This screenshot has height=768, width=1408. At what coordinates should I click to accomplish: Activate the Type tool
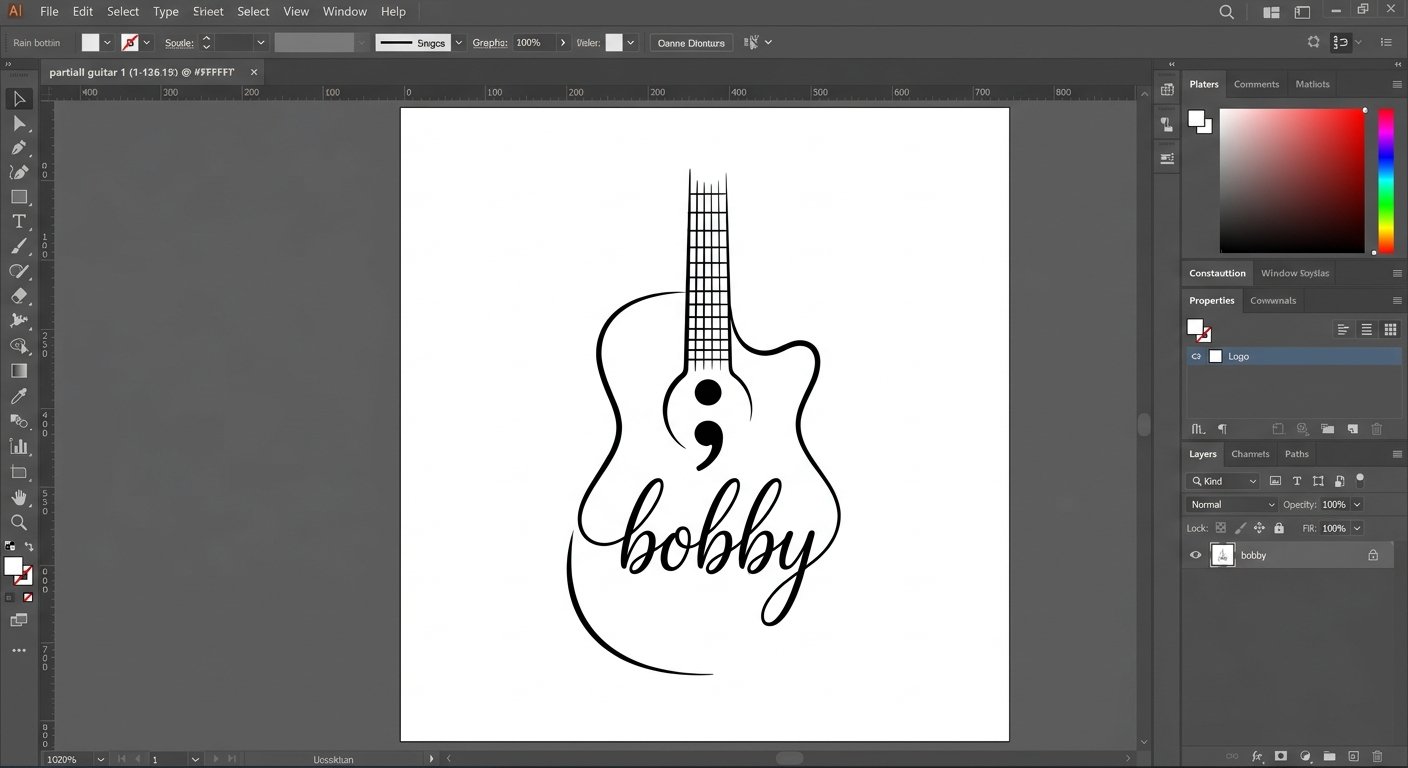click(x=19, y=221)
